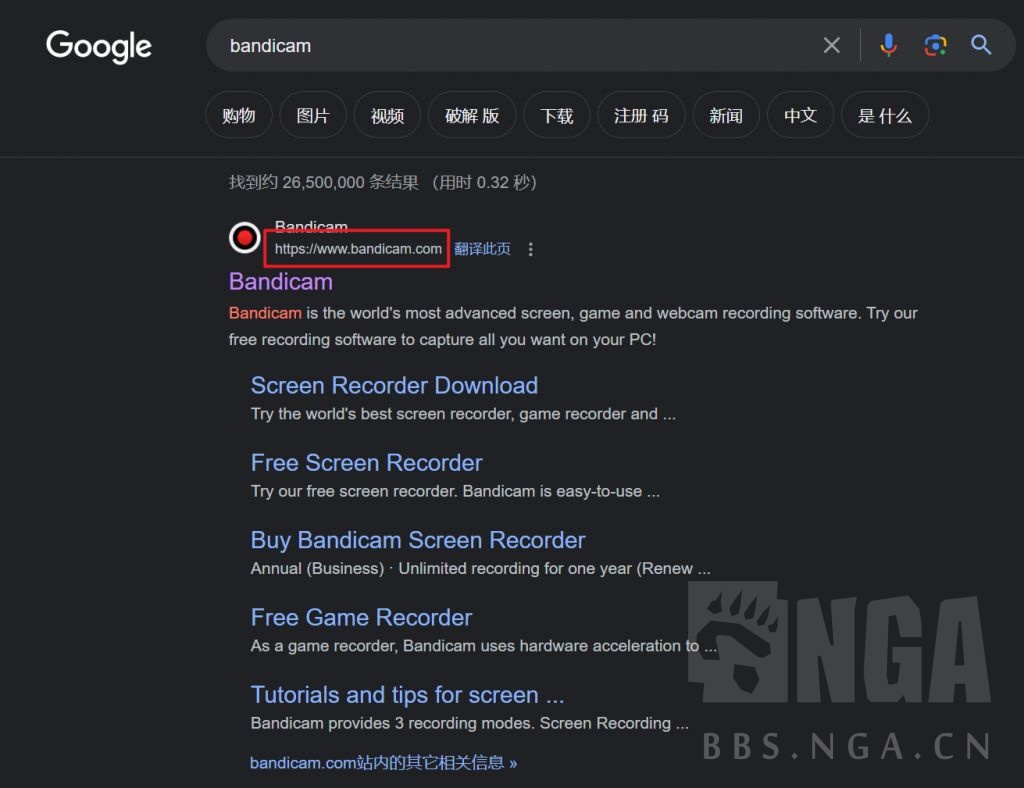Click the snippet "As a game recorder, Bandicam uses"
The width and height of the screenshot is (1024, 788).
(484, 646)
